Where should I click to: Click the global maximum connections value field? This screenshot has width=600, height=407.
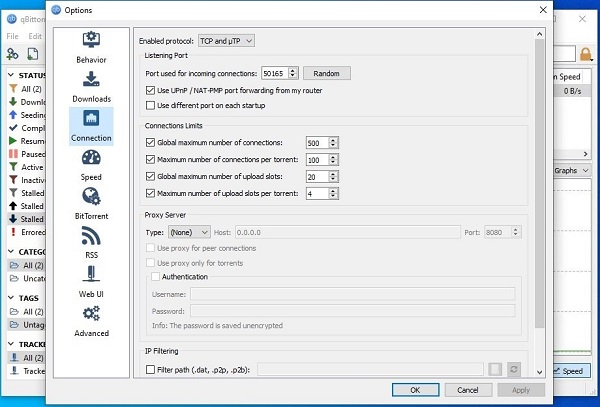(x=318, y=143)
